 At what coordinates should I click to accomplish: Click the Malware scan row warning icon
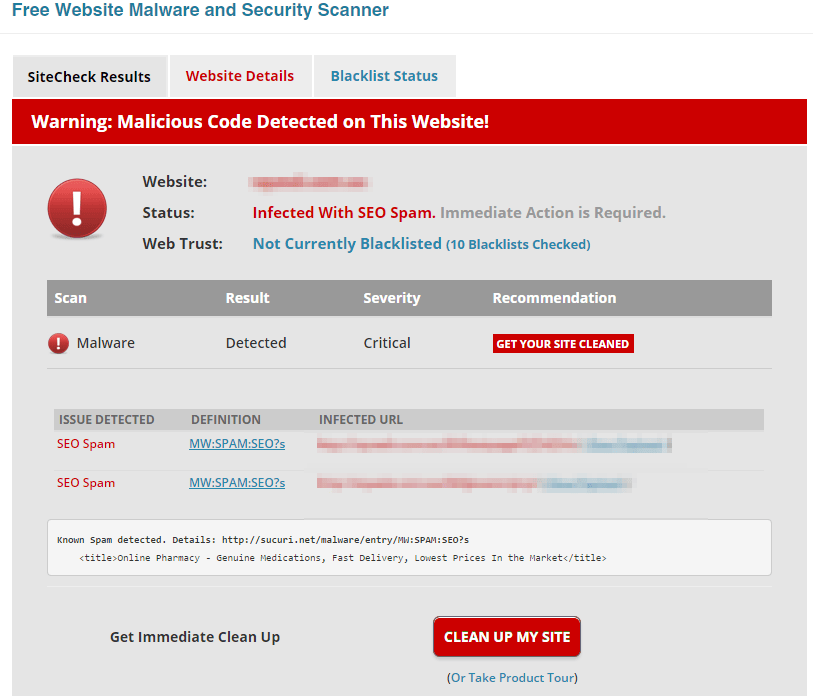pyautogui.click(x=58, y=343)
